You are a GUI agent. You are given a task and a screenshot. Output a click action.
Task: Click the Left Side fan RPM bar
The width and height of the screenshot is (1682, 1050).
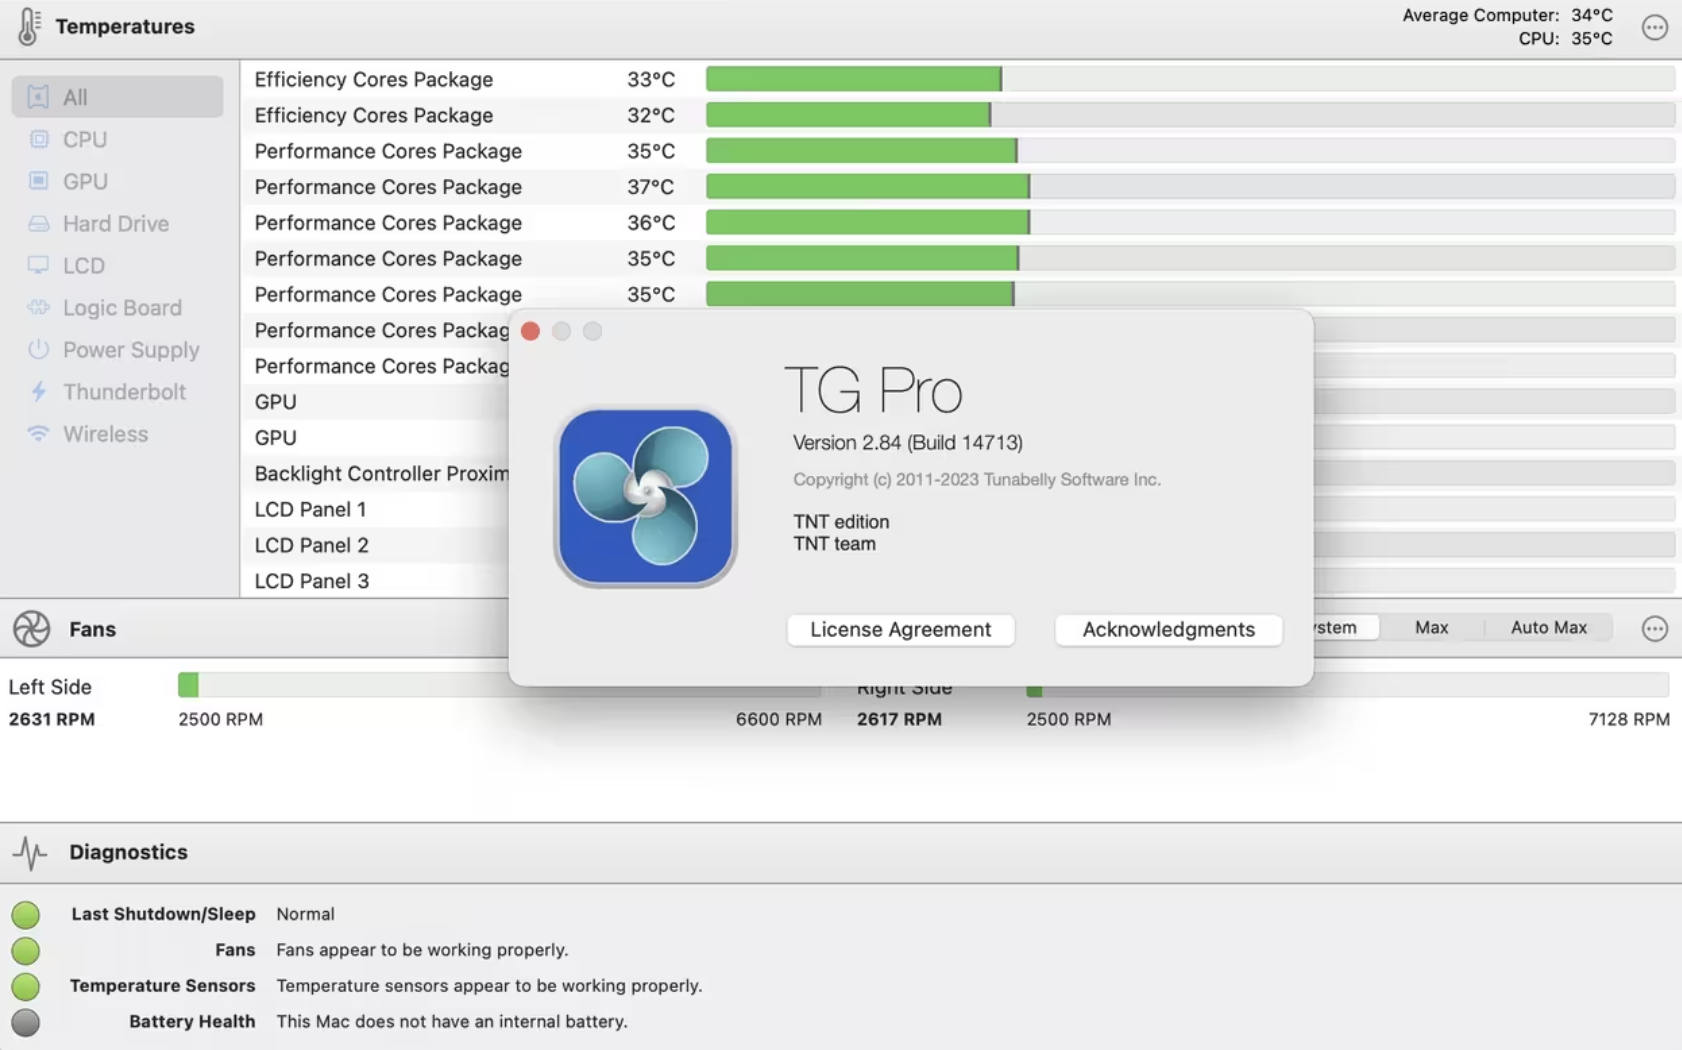pos(400,686)
